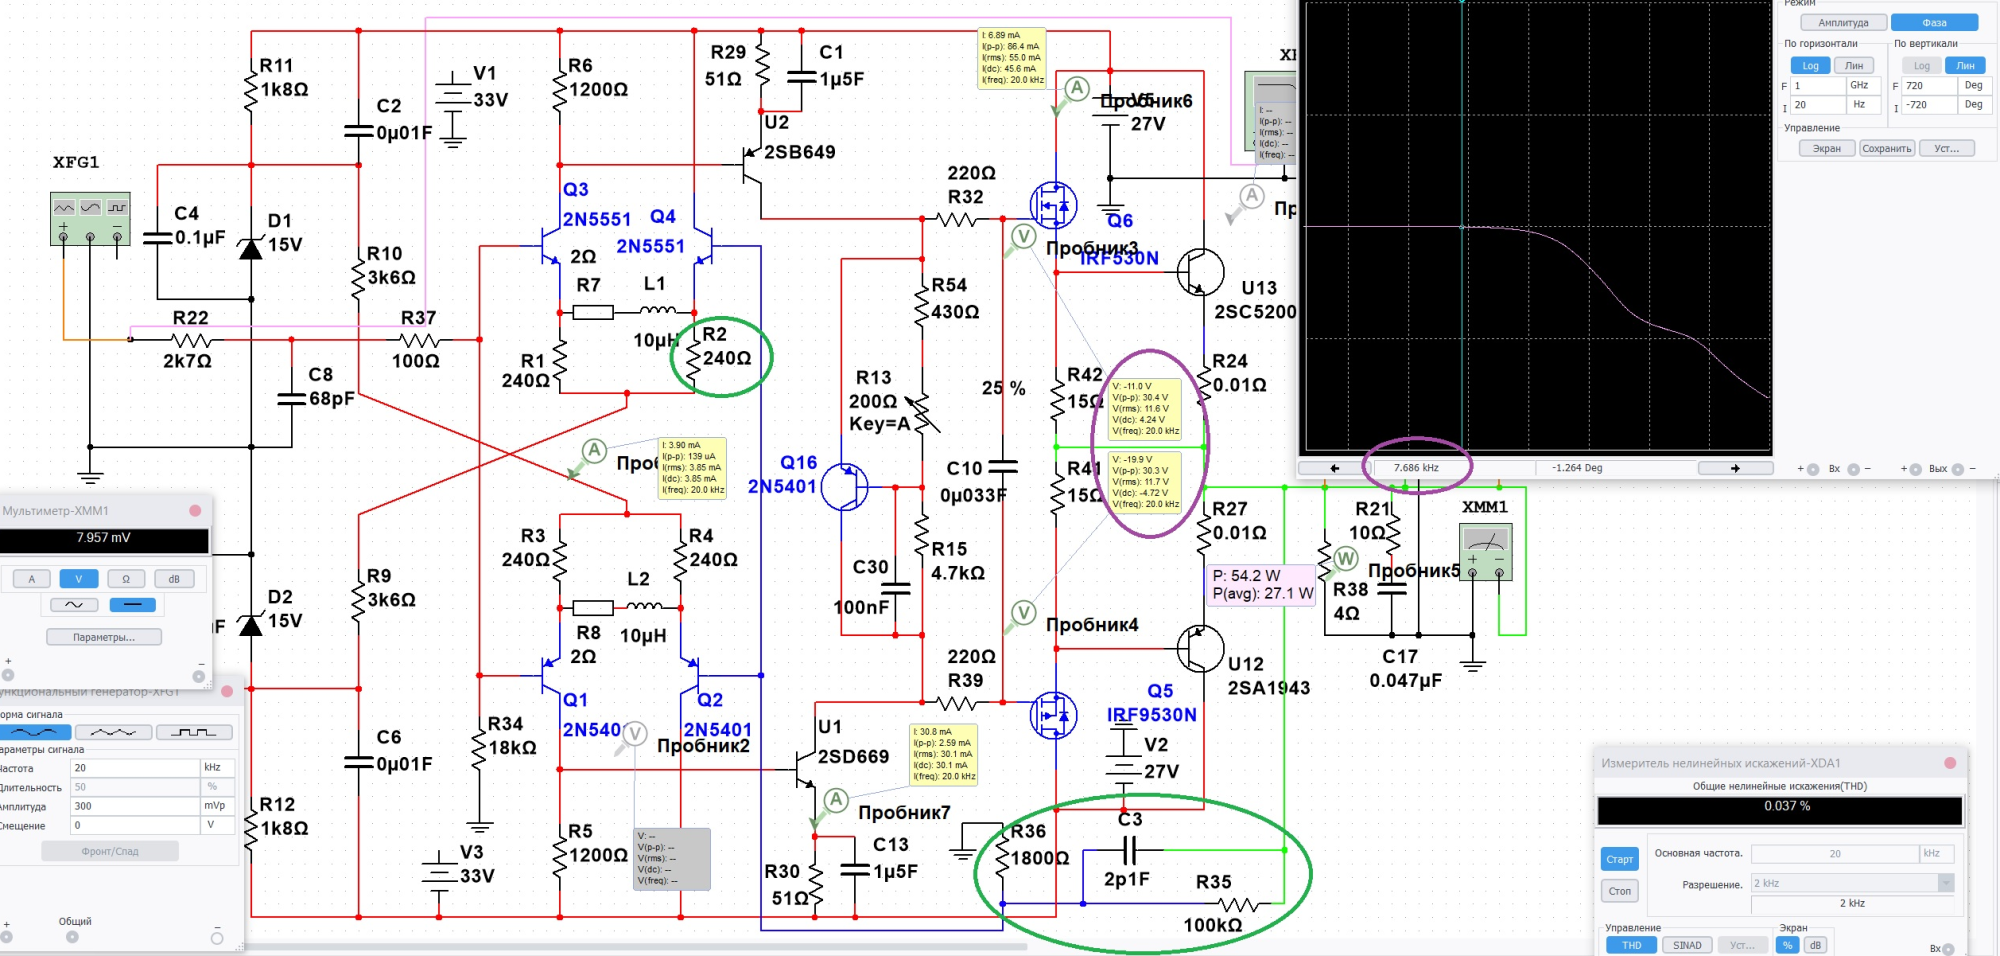This screenshot has height=956, width=2000.
Task: Click the Сохранить button in Bode plotter
Action: pyautogui.click(x=1886, y=149)
